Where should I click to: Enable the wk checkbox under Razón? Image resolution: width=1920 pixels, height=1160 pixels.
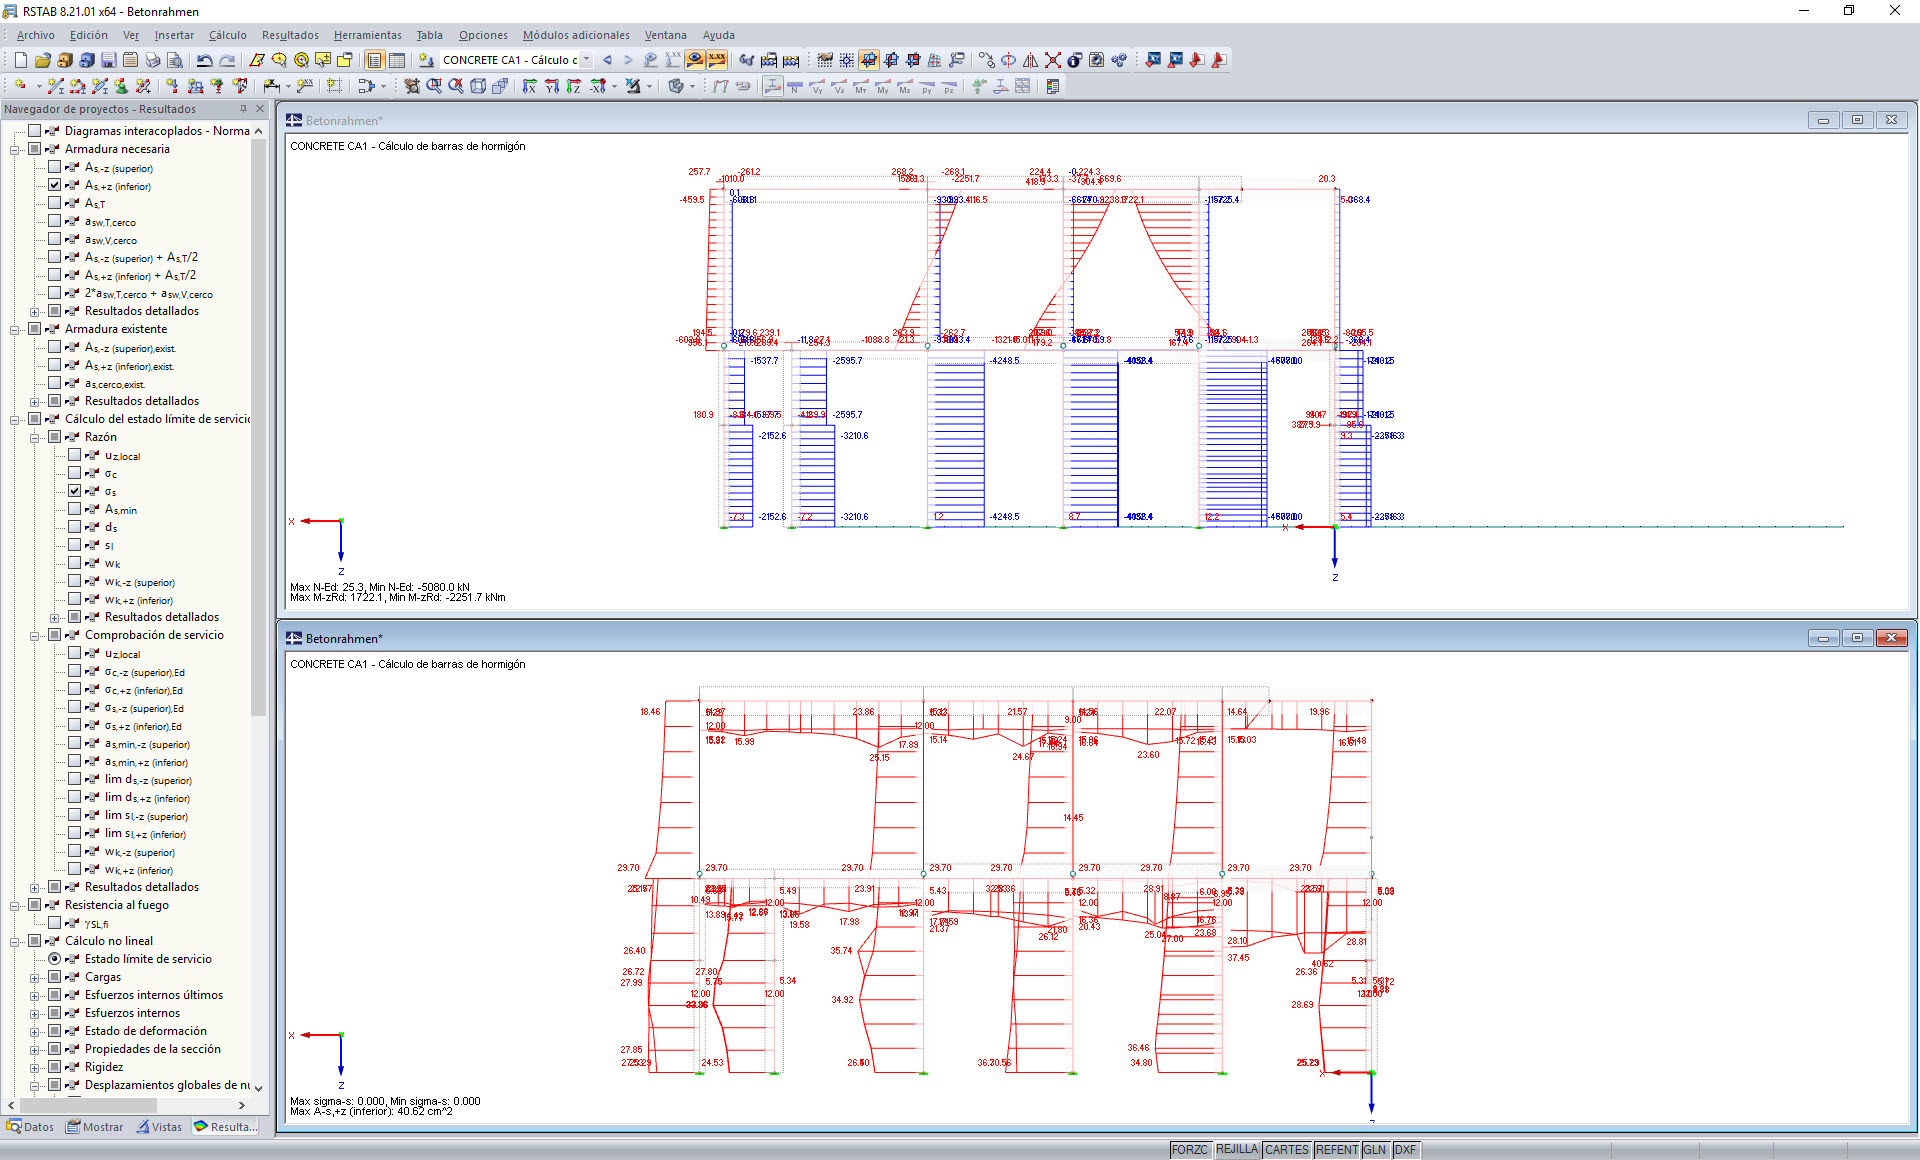point(75,563)
